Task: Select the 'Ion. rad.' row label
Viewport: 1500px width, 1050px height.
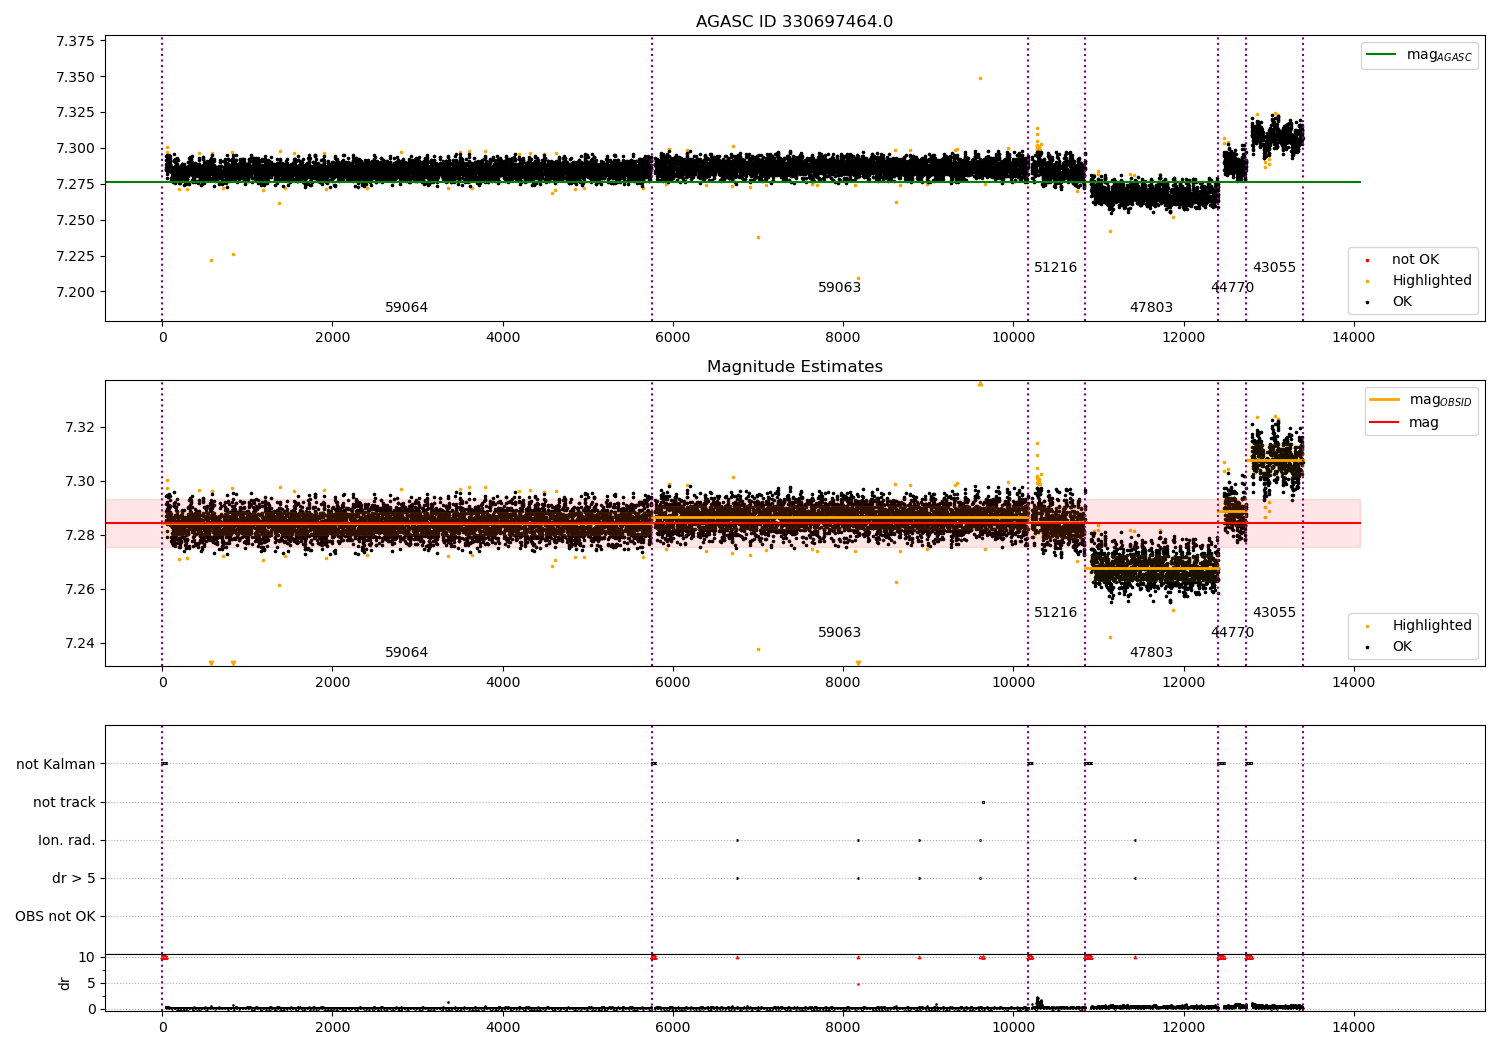Action: [67, 840]
